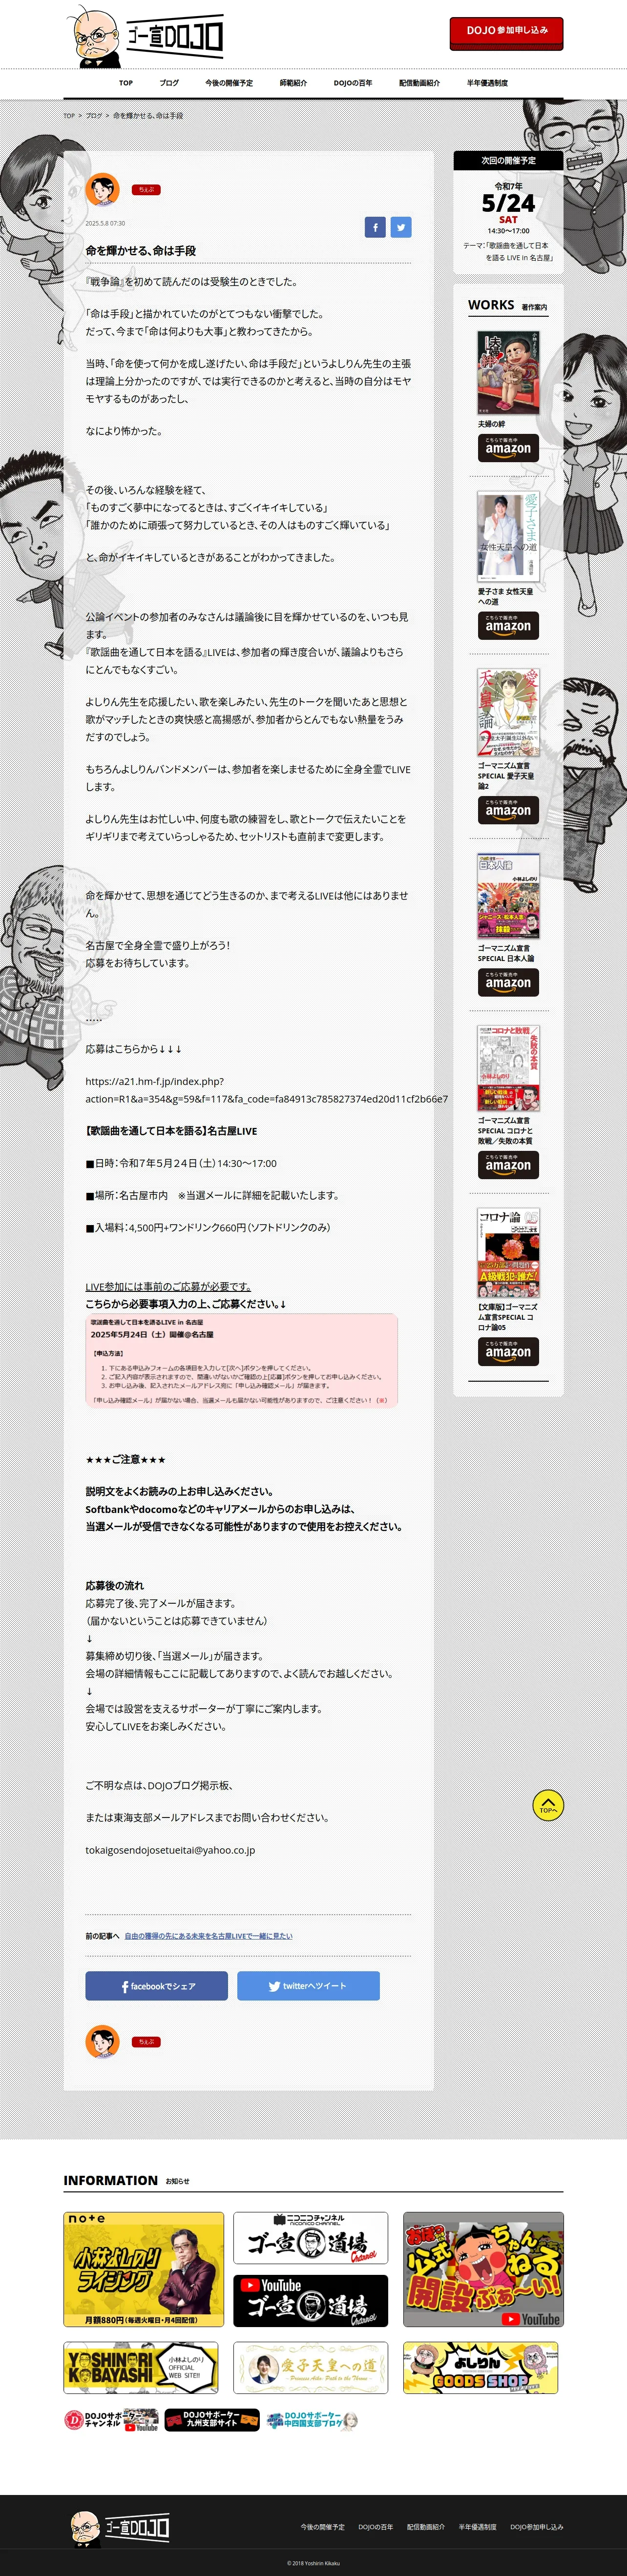This screenshot has height=2576, width=627.
Task: Click amazon button under 愛子さま 女性天皇への道
Action: [508, 626]
